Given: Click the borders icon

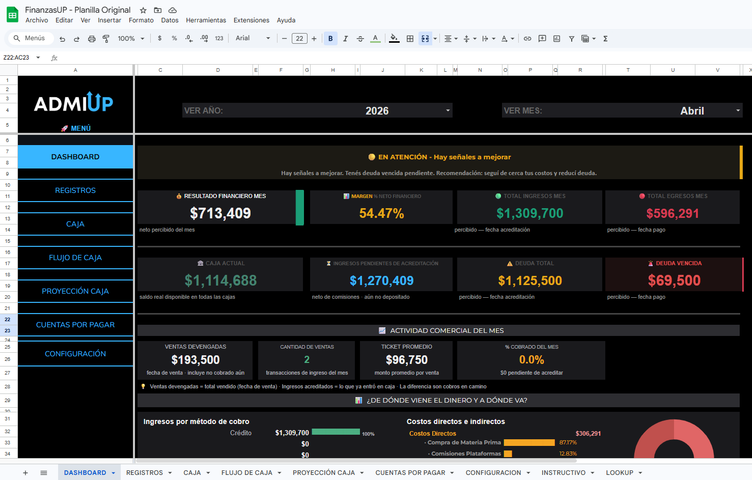Looking at the screenshot, I should click(x=410, y=38).
